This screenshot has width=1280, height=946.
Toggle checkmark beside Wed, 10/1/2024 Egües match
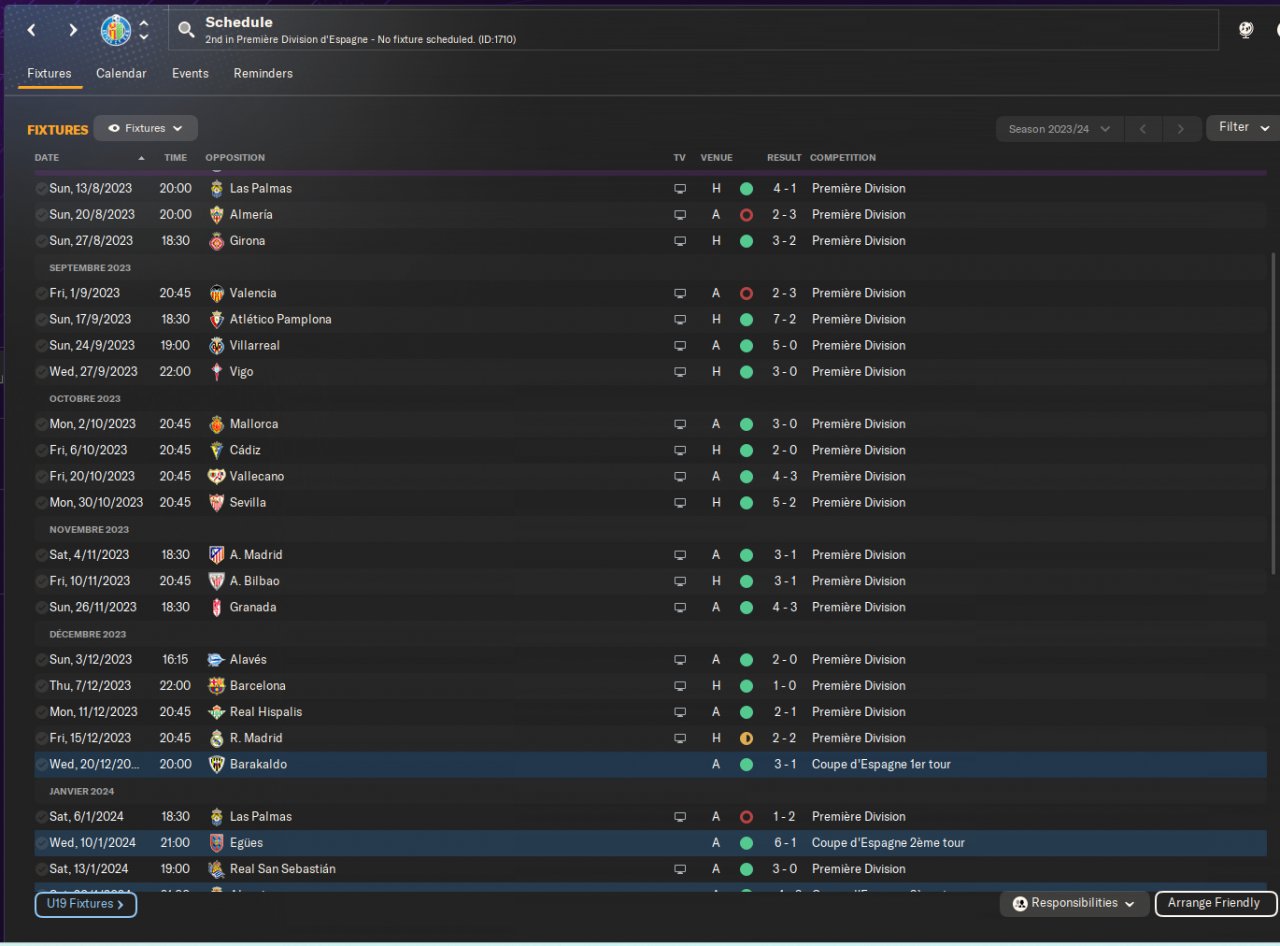pyautogui.click(x=41, y=843)
